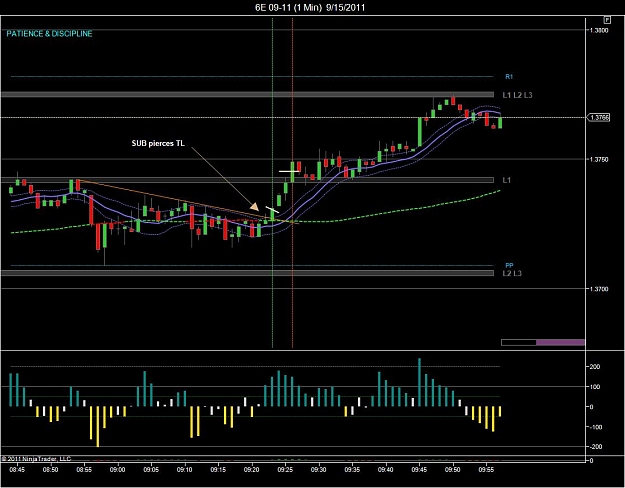Click the 1.3700 price axis label
Screen dimensions: 625x488
click(599, 289)
